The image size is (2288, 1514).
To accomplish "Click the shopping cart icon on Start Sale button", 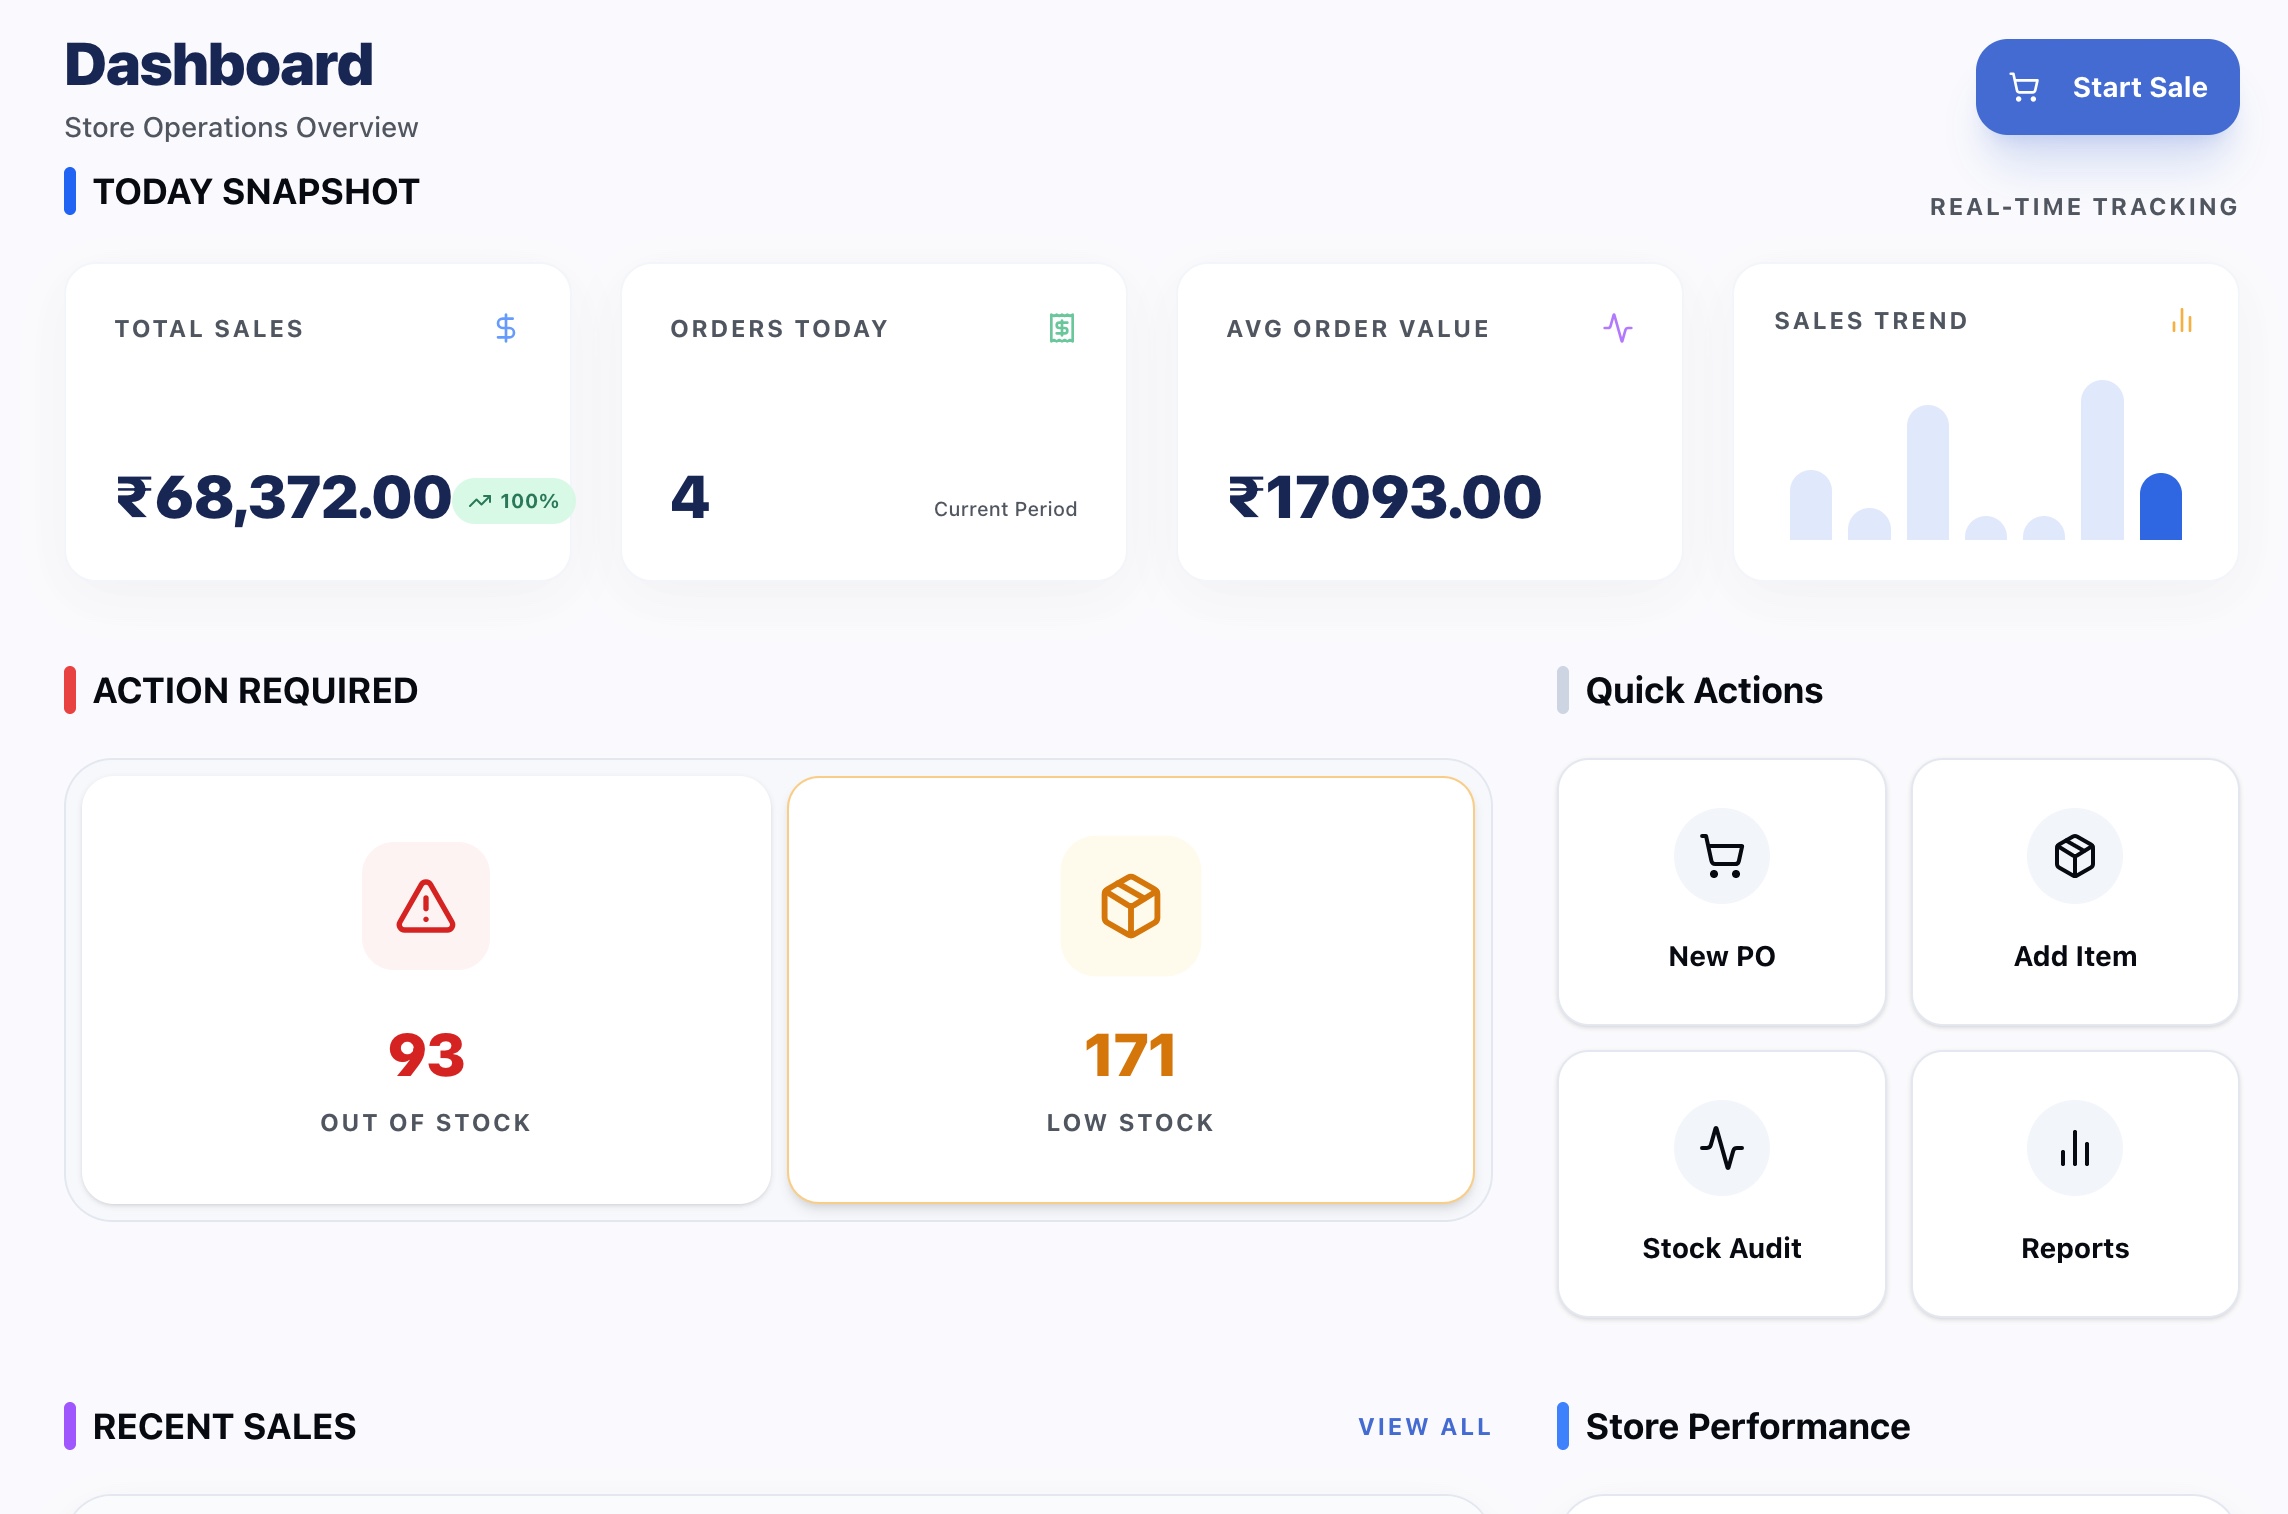I will click(2024, 87).
